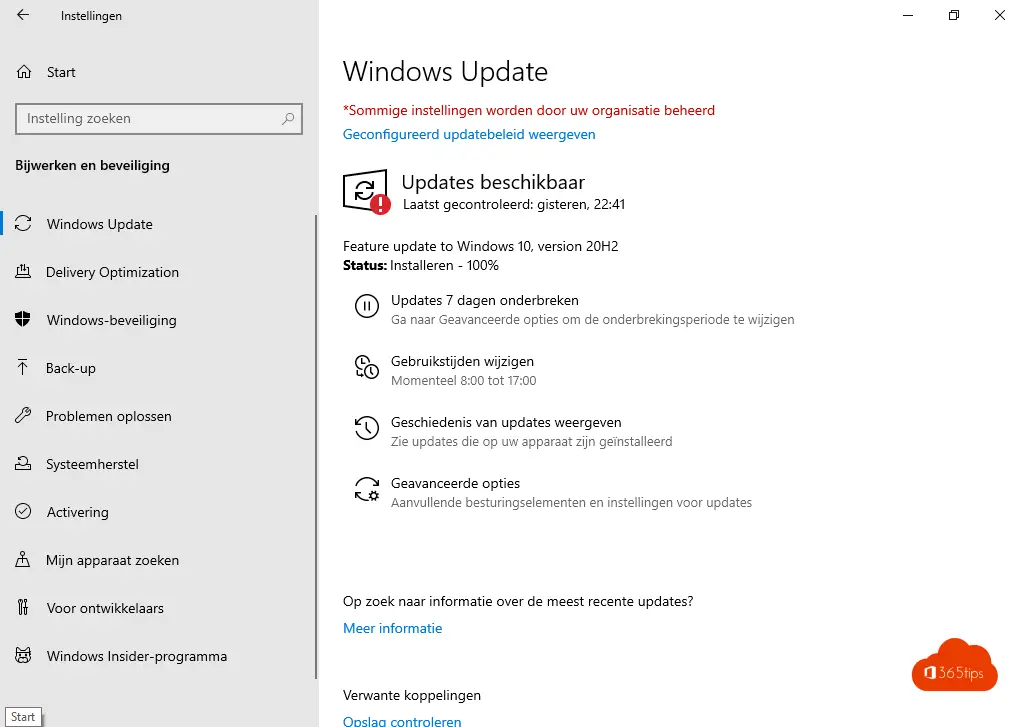Open the Start home icon
This screenshot has width=1017, height=727.
tap(24, 72)
